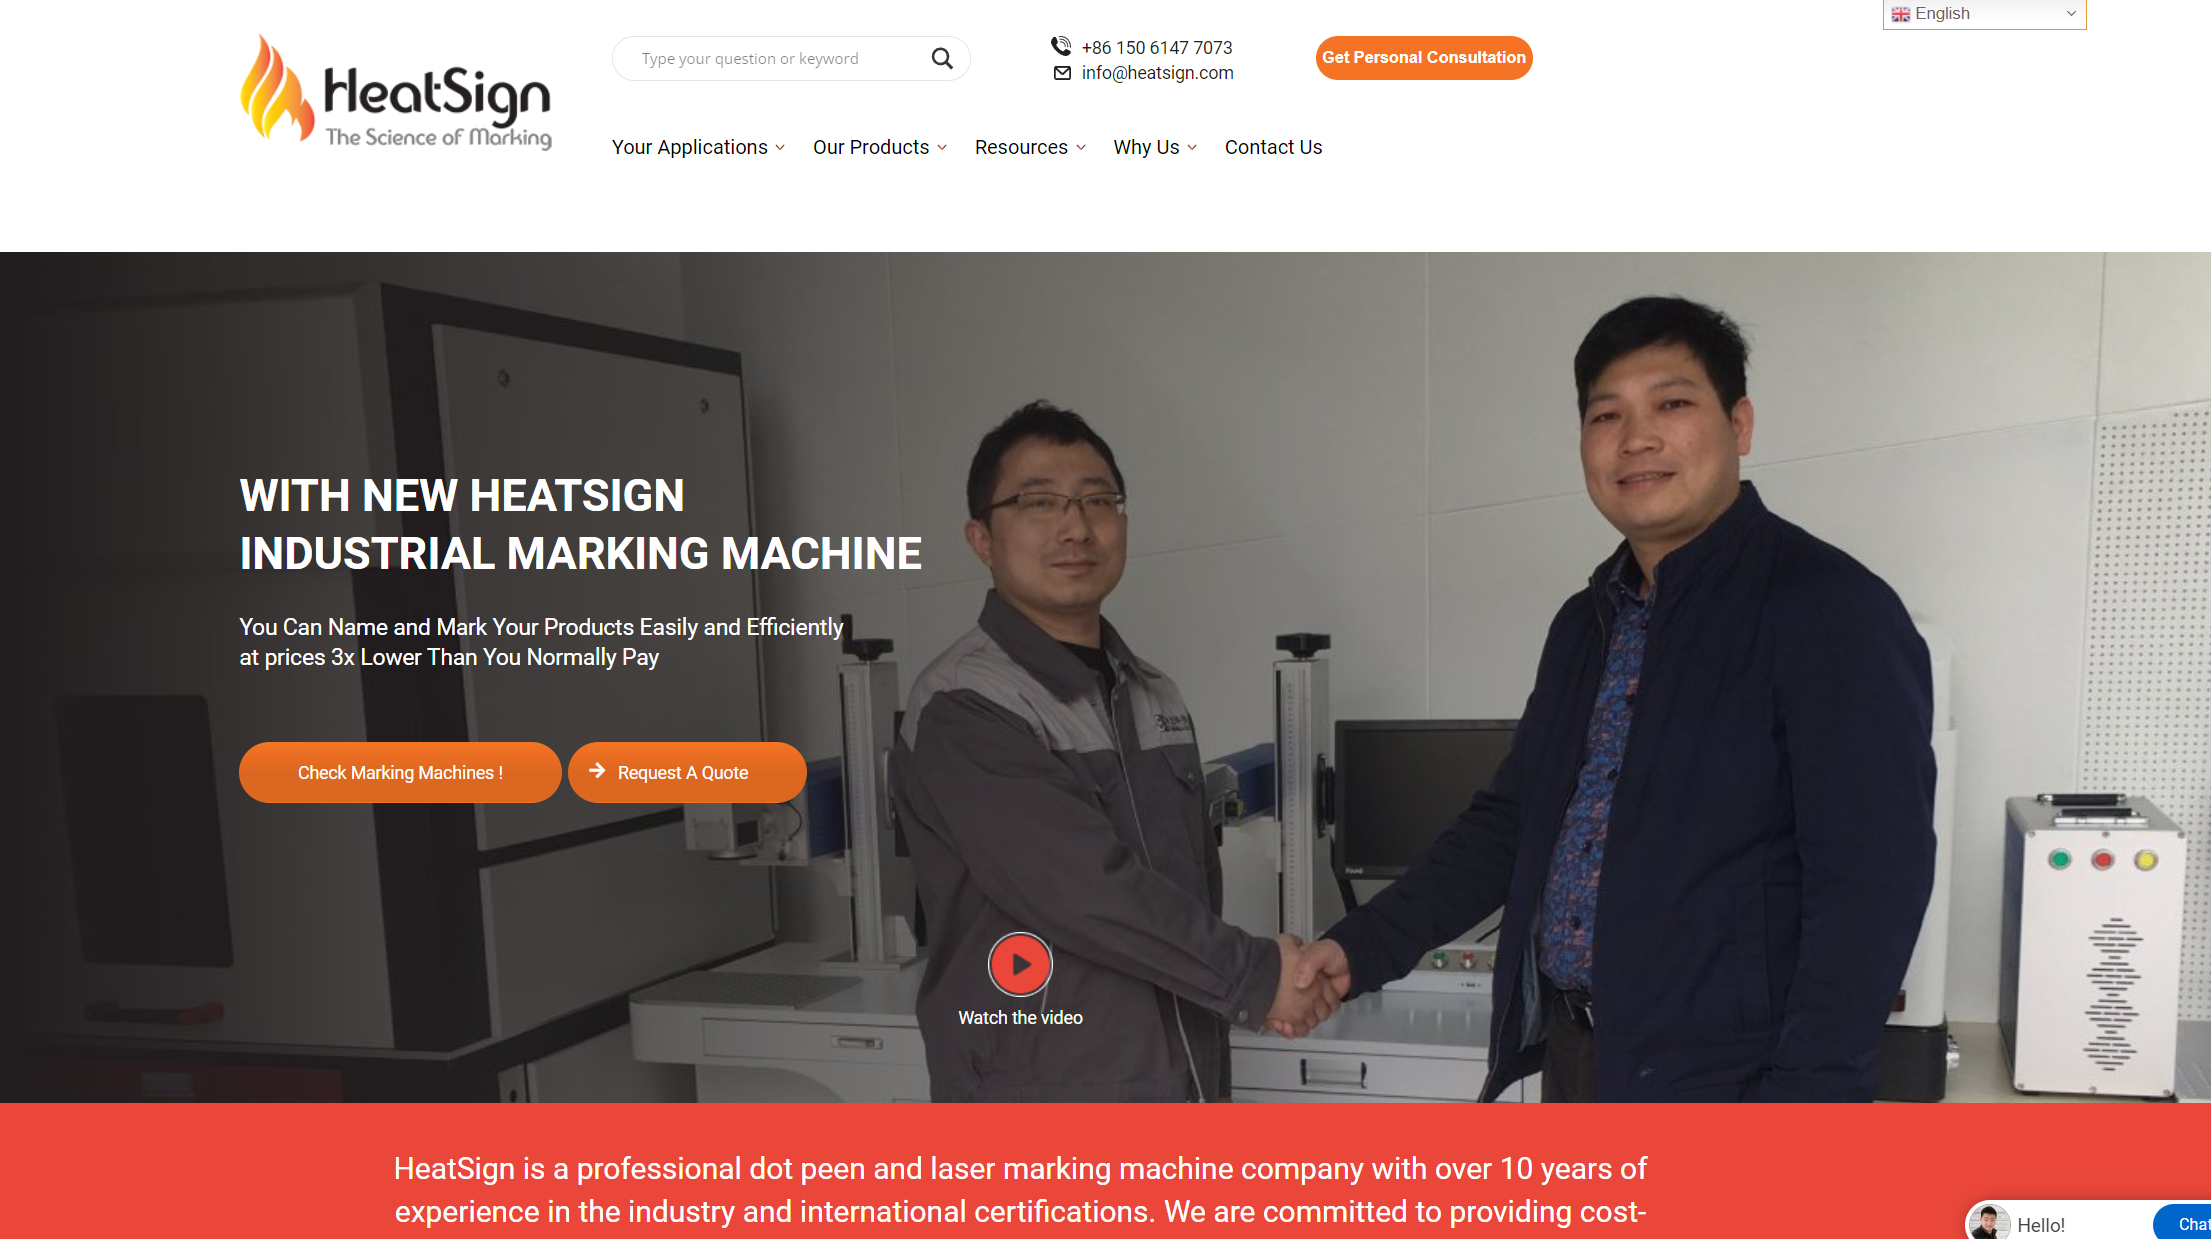Screen dimensions: 2211x1239
Task: Click the search magnifier icon
Action: 942,59
